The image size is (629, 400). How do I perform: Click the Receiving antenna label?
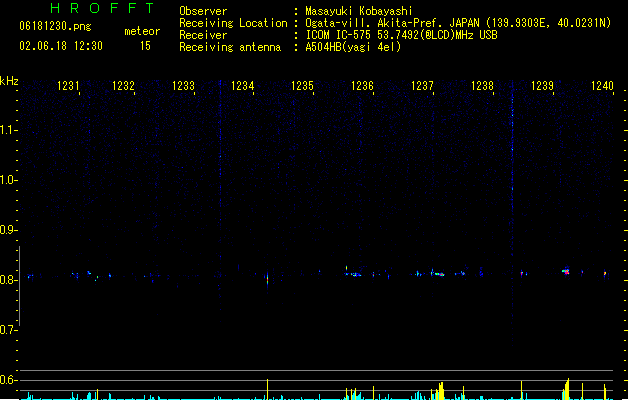click(230, 47)
